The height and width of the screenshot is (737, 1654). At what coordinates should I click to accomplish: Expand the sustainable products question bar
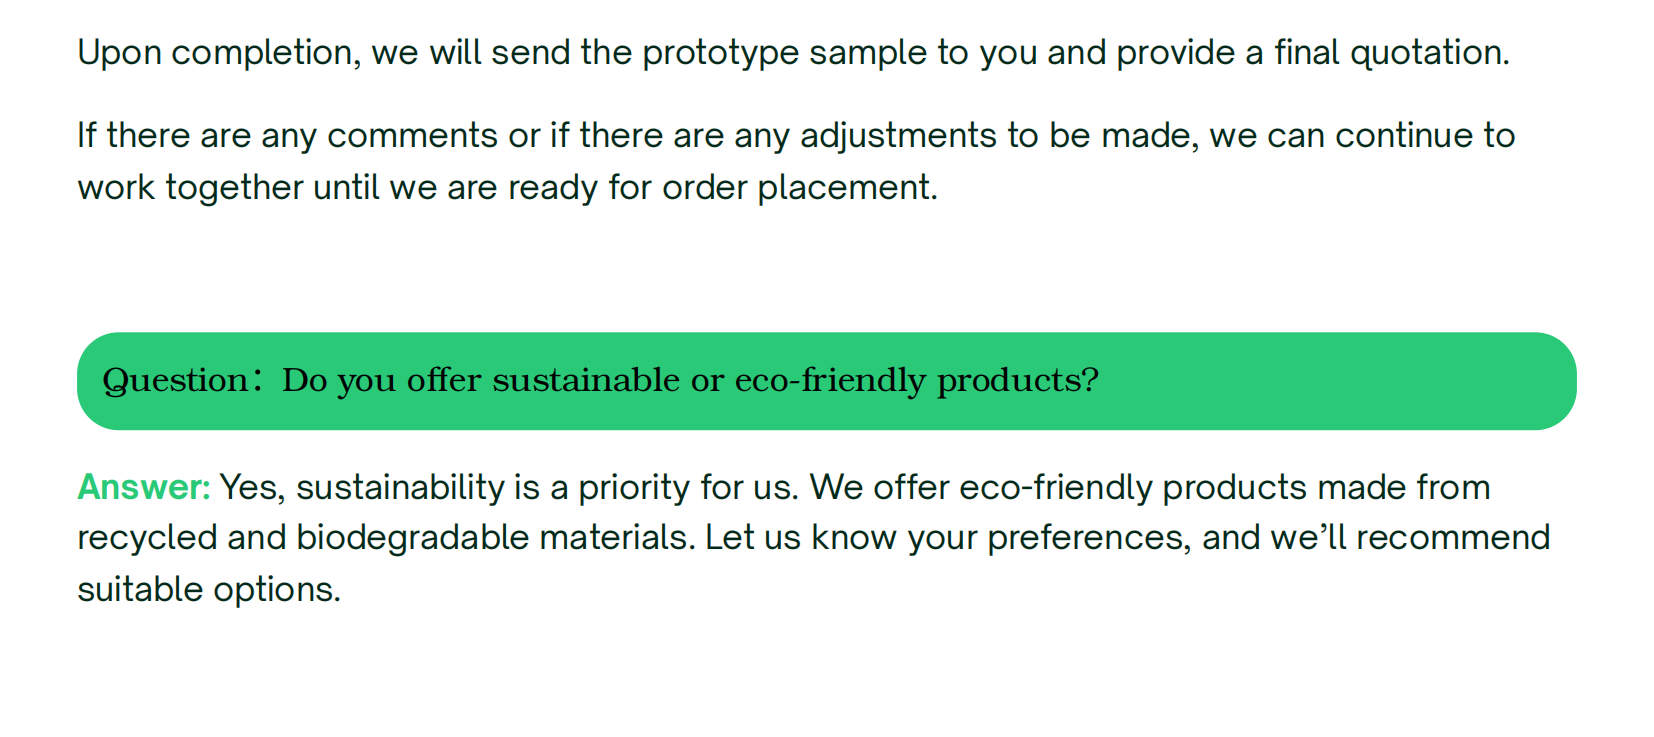(x=826, y=381)
